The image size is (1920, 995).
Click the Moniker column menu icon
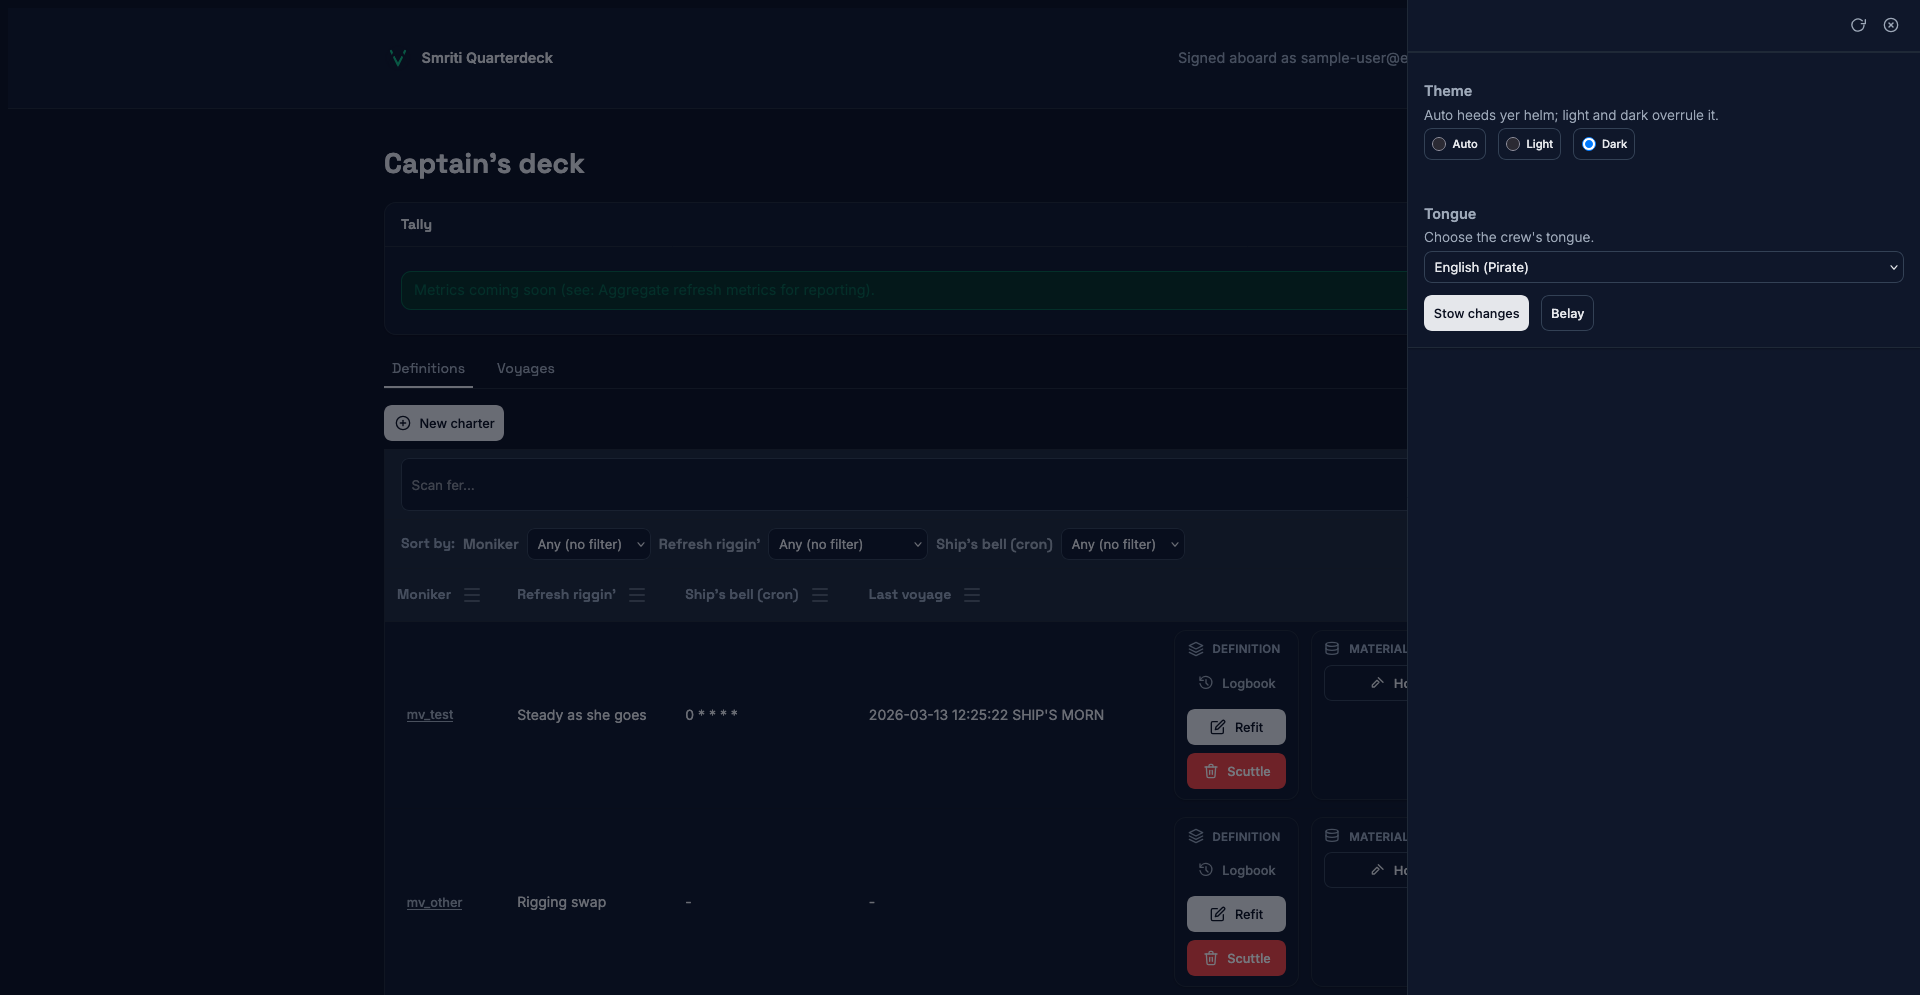(472, 595)
